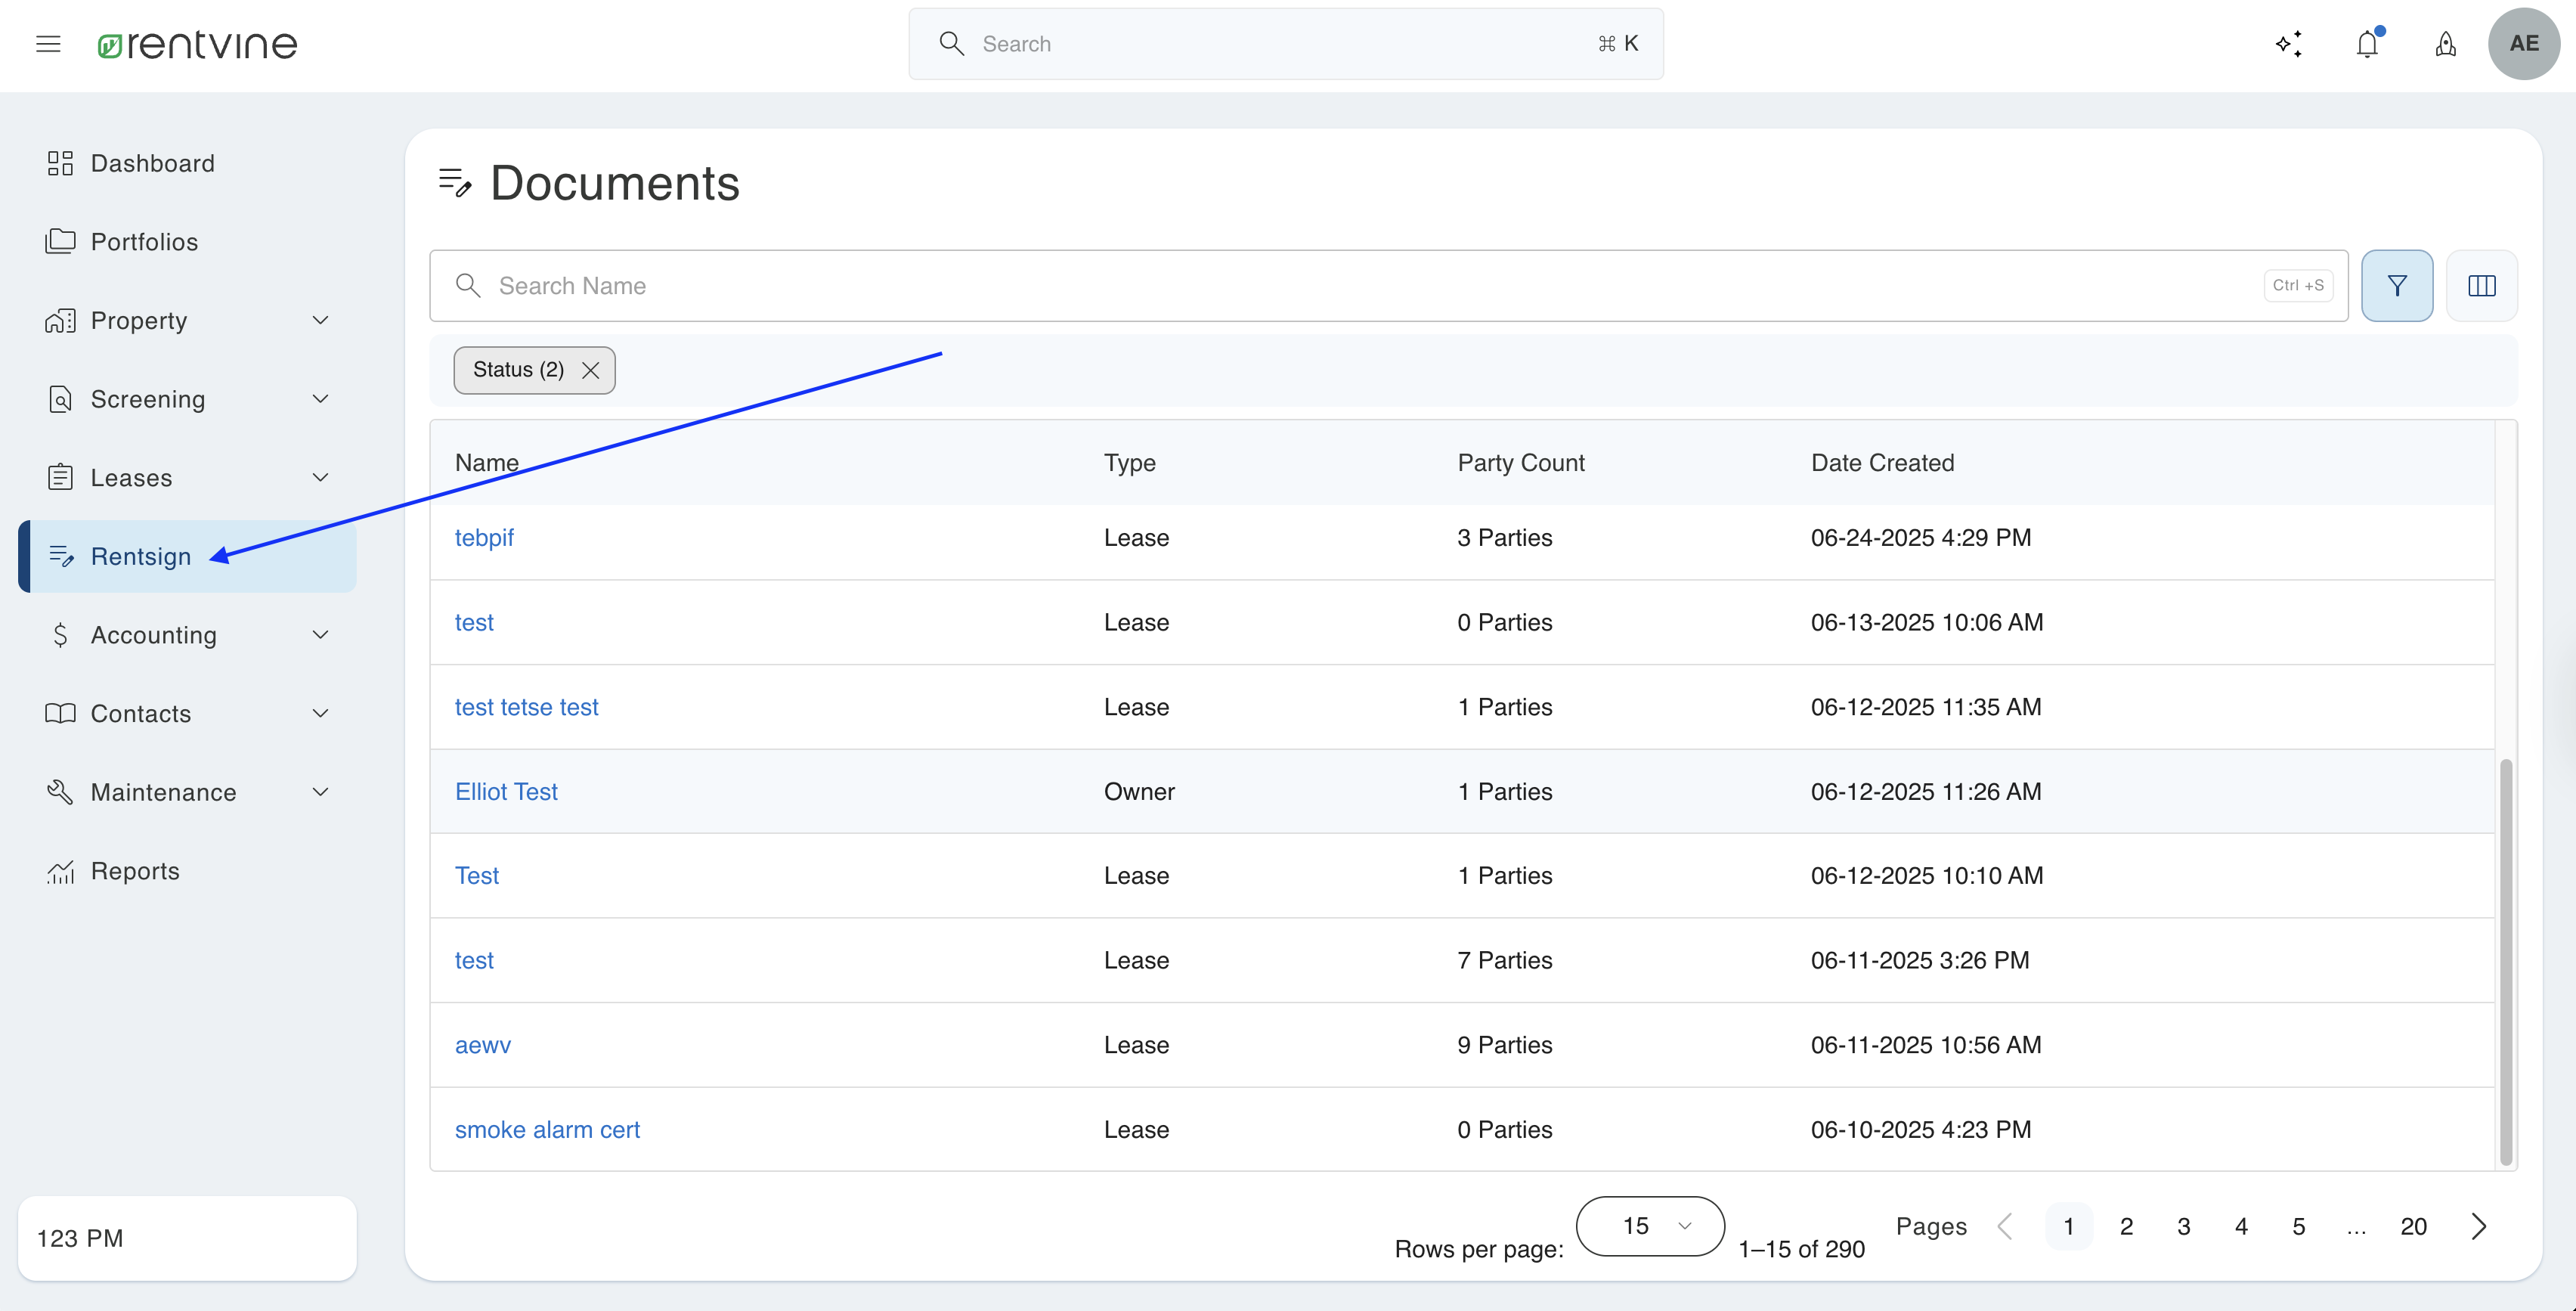Open the column chooser icon
Screen dimensions: 2576x1311
(x=2482, y=286)
